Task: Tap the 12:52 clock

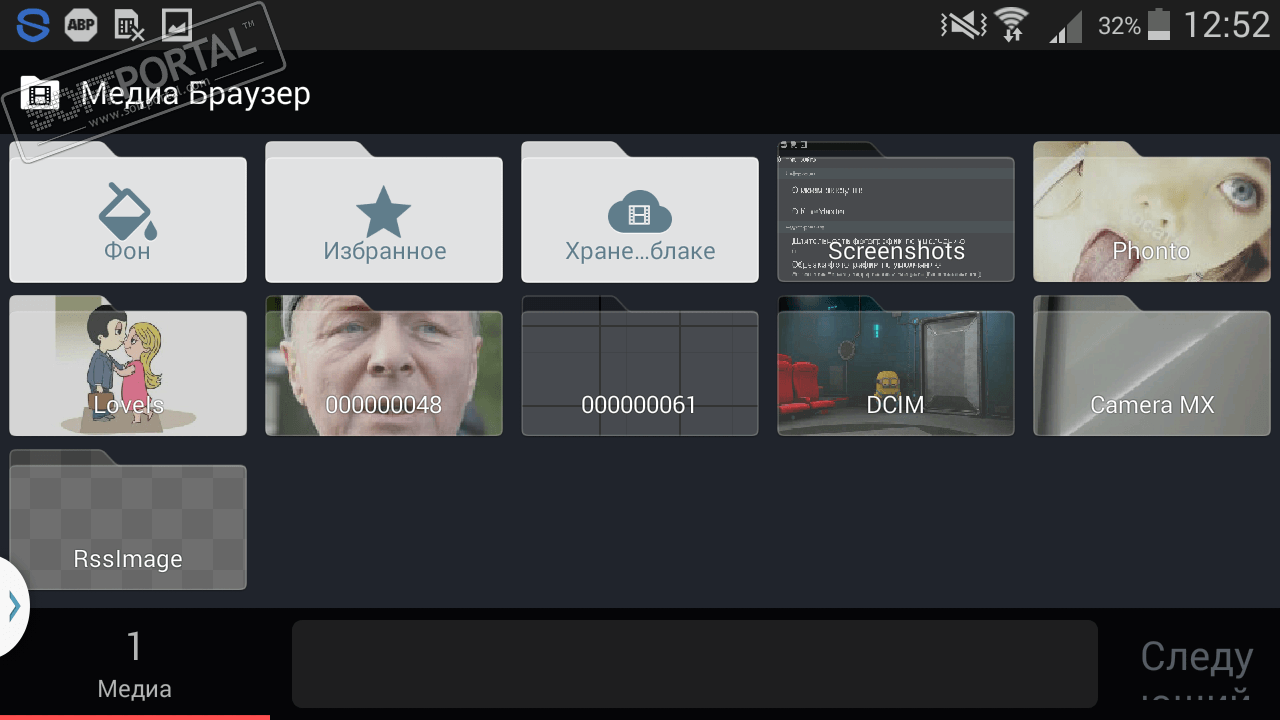Action: [1227, 25]
